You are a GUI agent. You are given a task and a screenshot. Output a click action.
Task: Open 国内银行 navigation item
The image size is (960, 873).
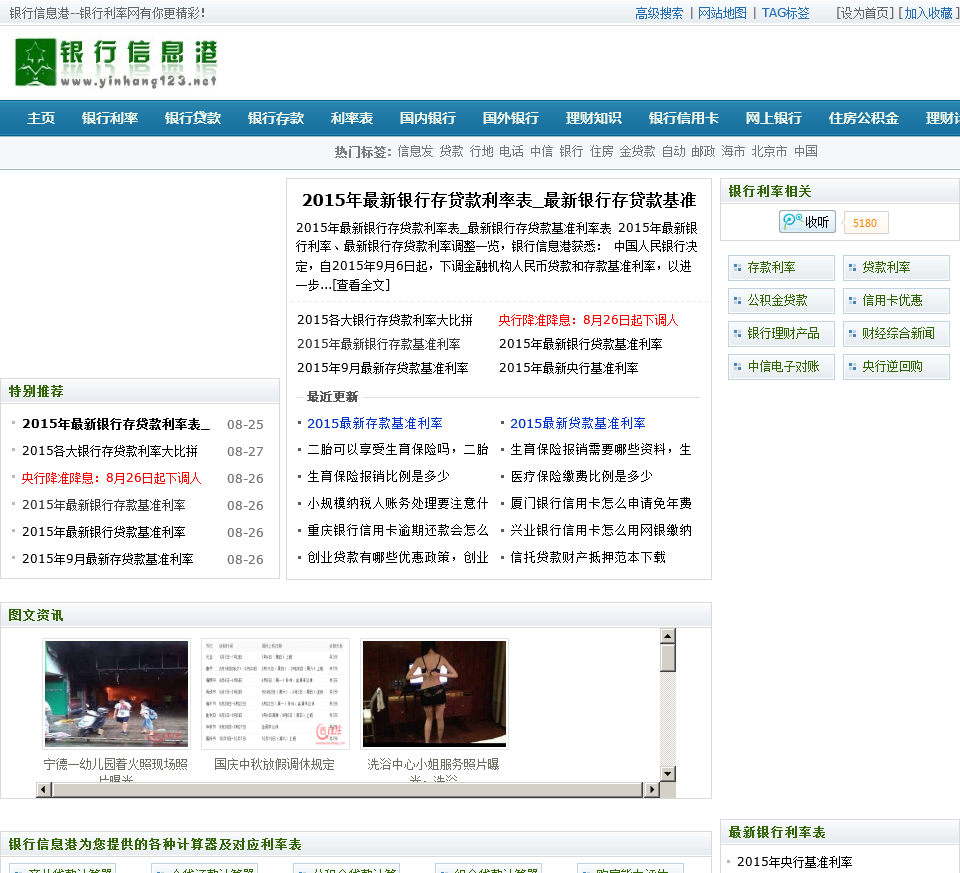point(427,118)
